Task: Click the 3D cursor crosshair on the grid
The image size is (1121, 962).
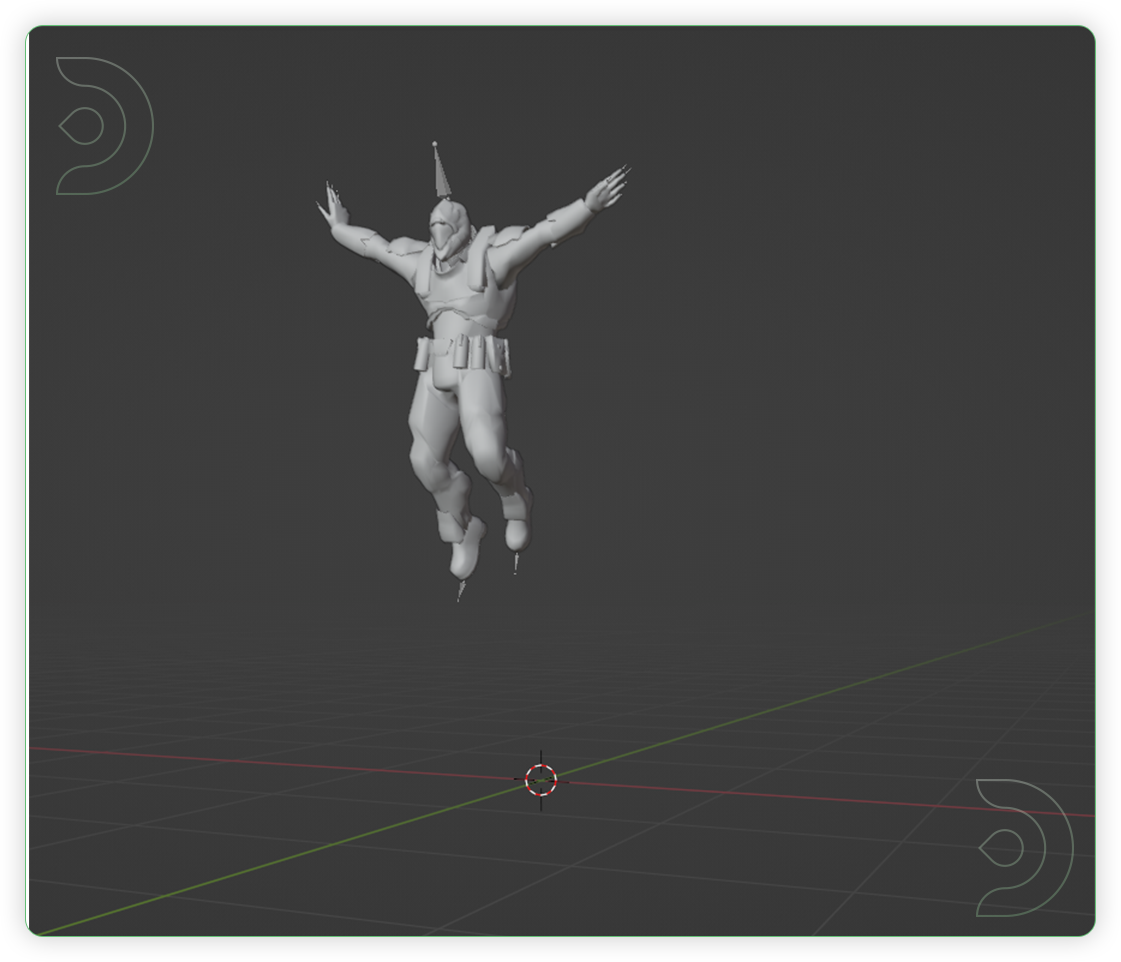Action: (541, 781)
